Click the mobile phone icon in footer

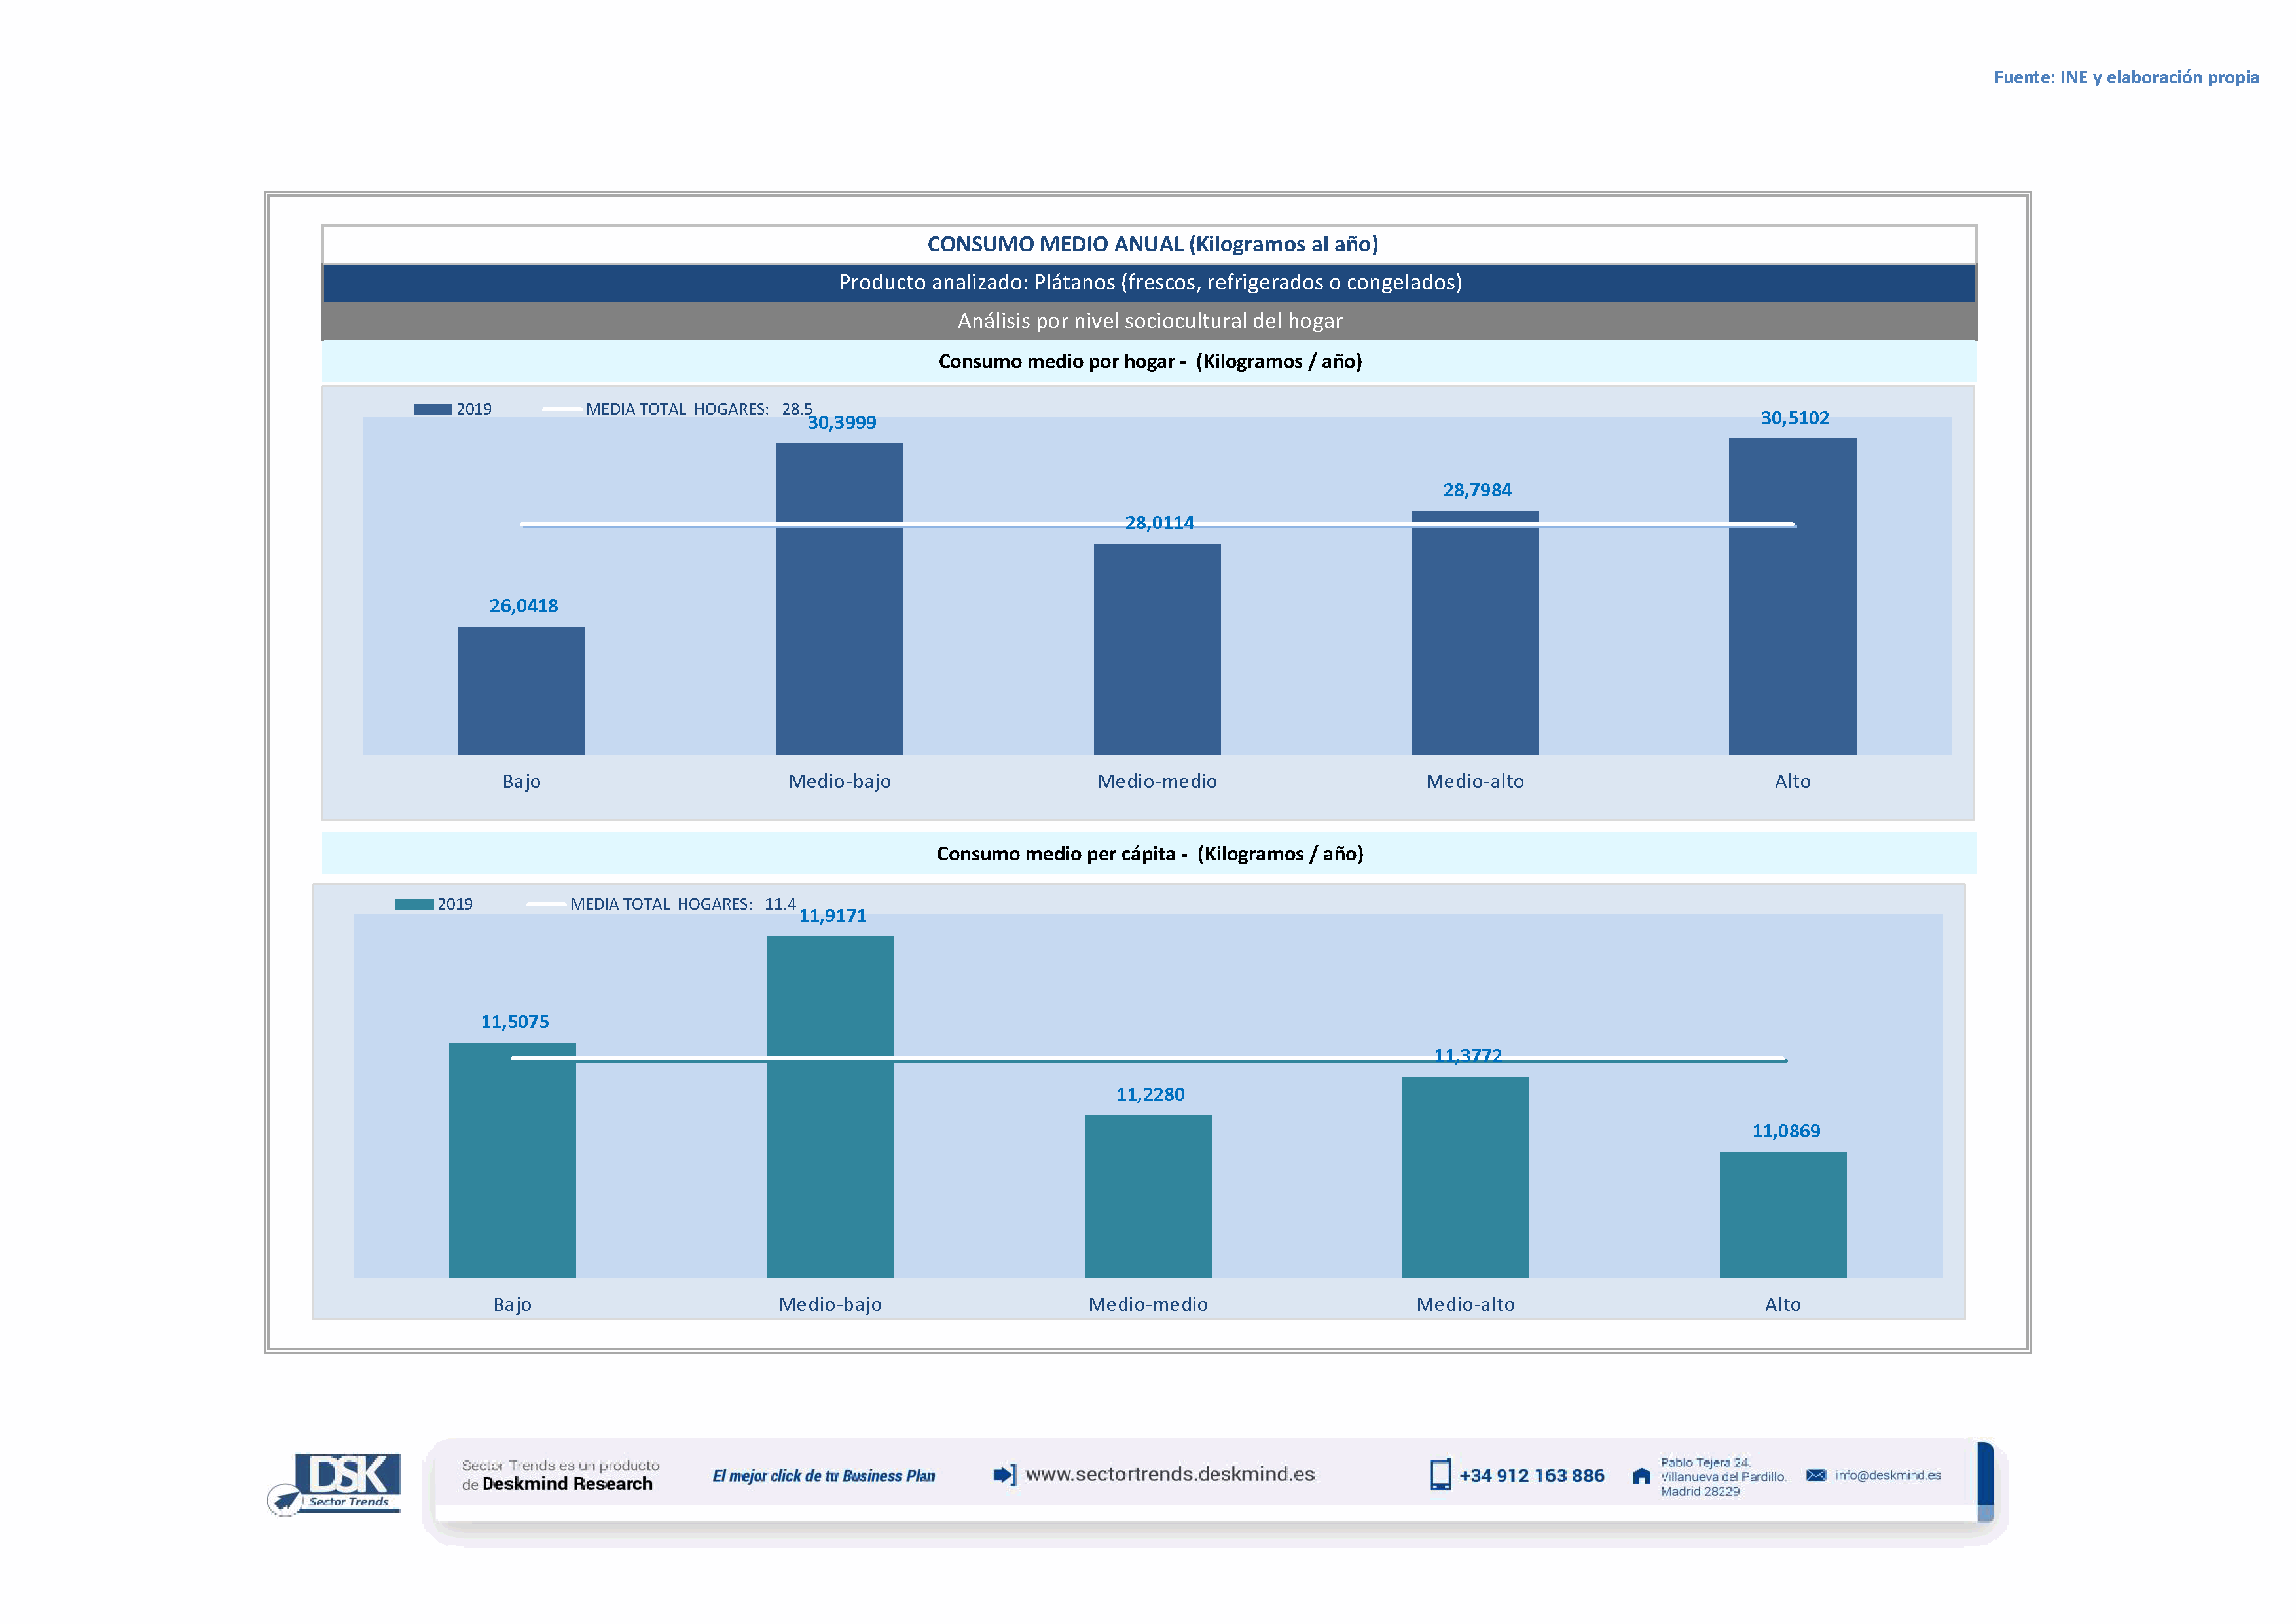[x=1440, y=1475]
